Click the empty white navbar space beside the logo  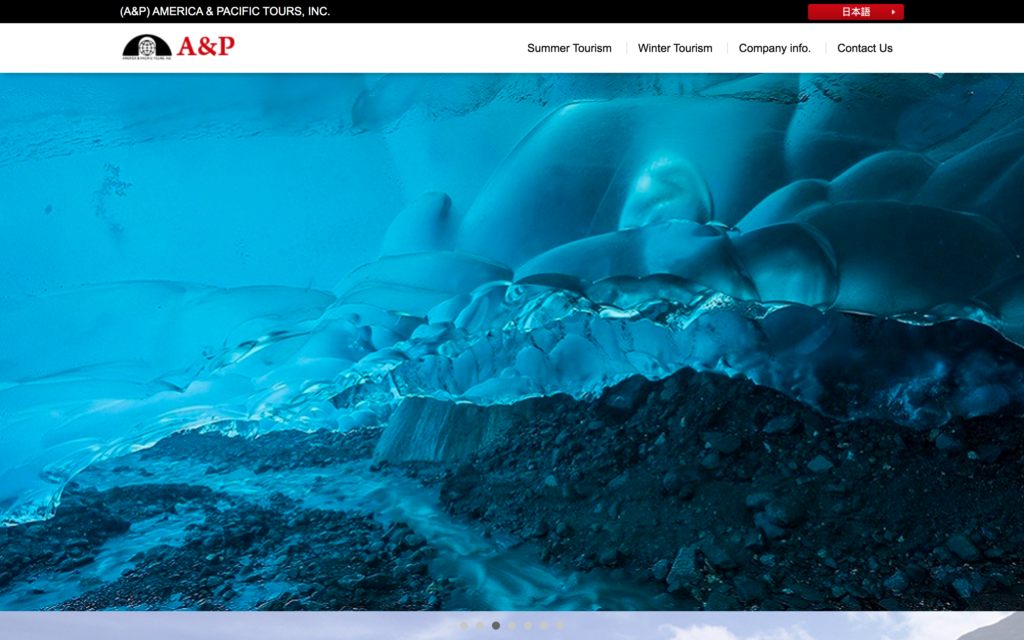[x=380, y=48]
